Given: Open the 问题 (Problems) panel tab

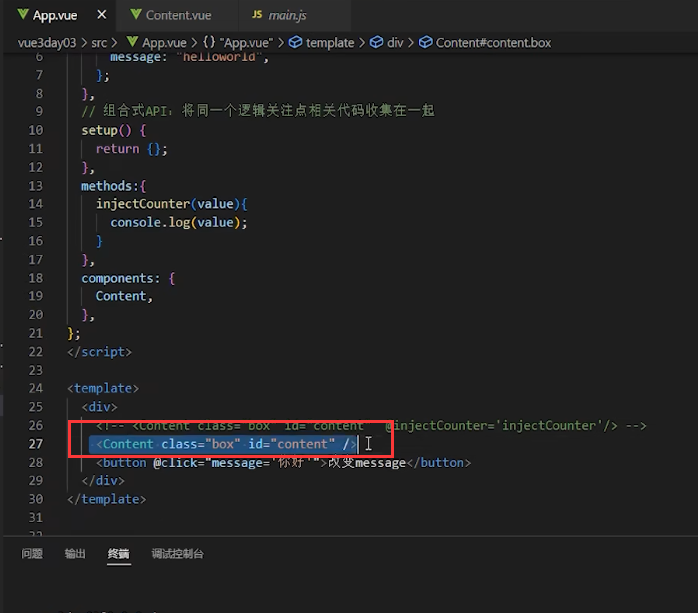Looking at the screenshot, I should point(32,553).
